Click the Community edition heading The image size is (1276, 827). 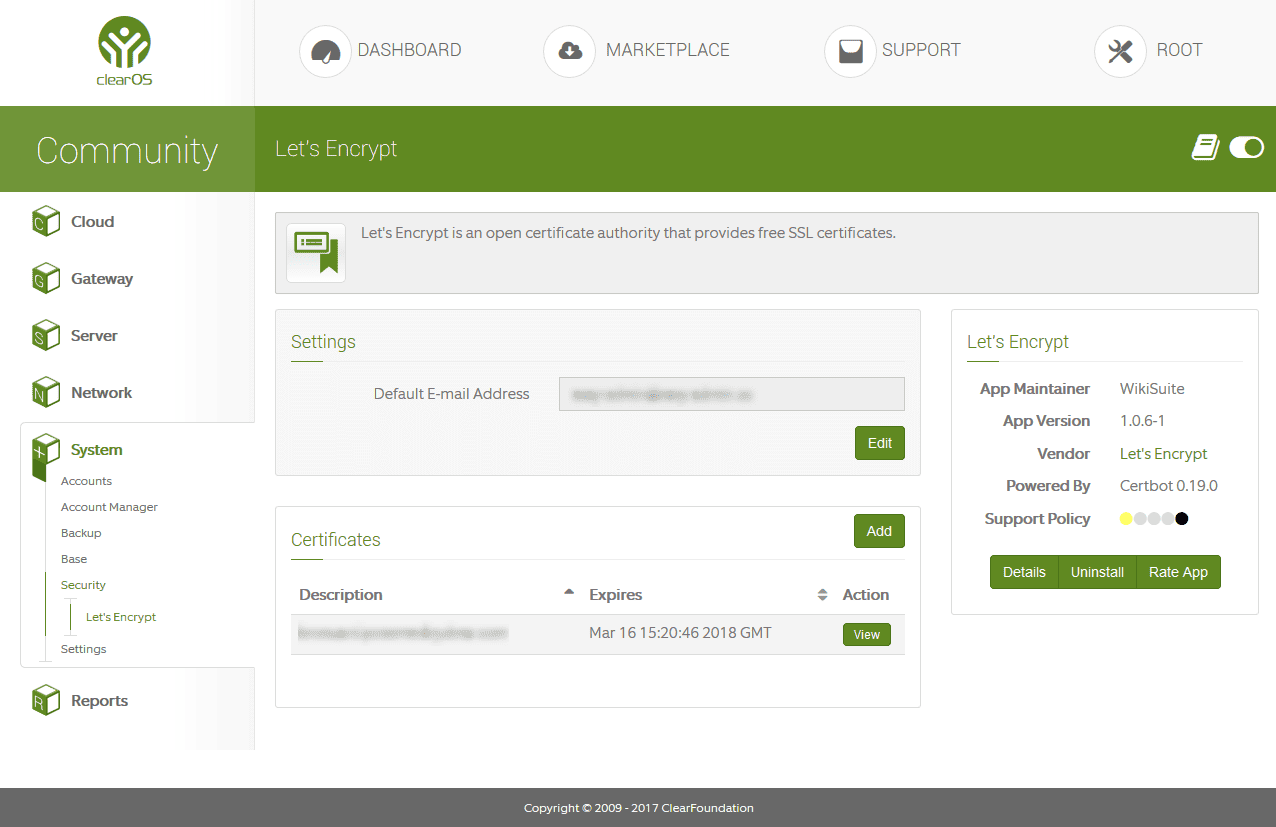[x=127, y=150]
